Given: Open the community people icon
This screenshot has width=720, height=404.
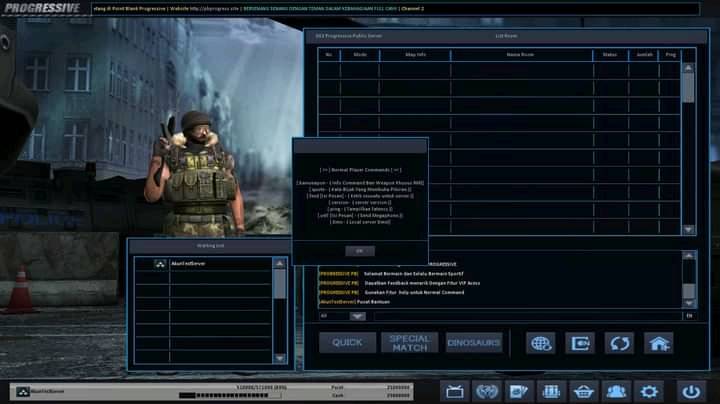Looking at the screenshot, I should click(x=616, y=392).
